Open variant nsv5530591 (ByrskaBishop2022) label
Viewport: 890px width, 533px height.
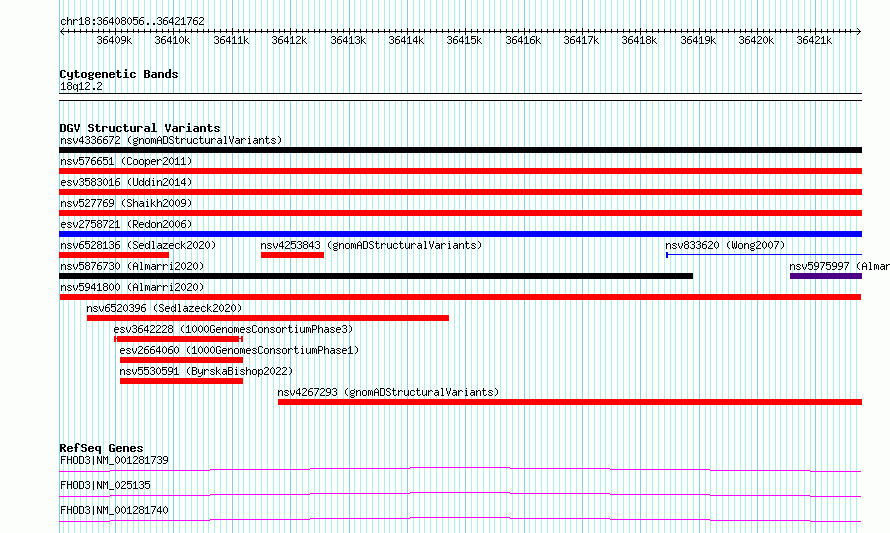pos(206,371)
